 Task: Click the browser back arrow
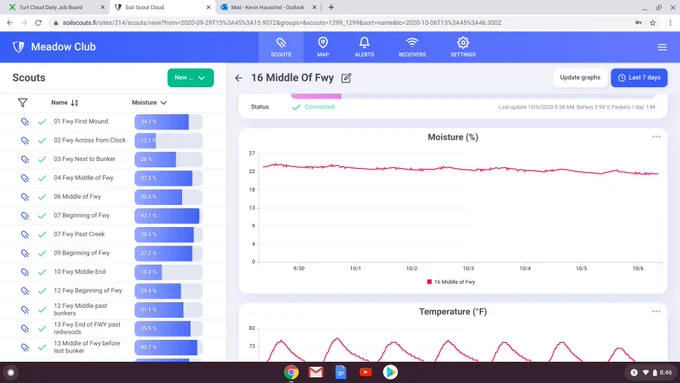(10, 23)
